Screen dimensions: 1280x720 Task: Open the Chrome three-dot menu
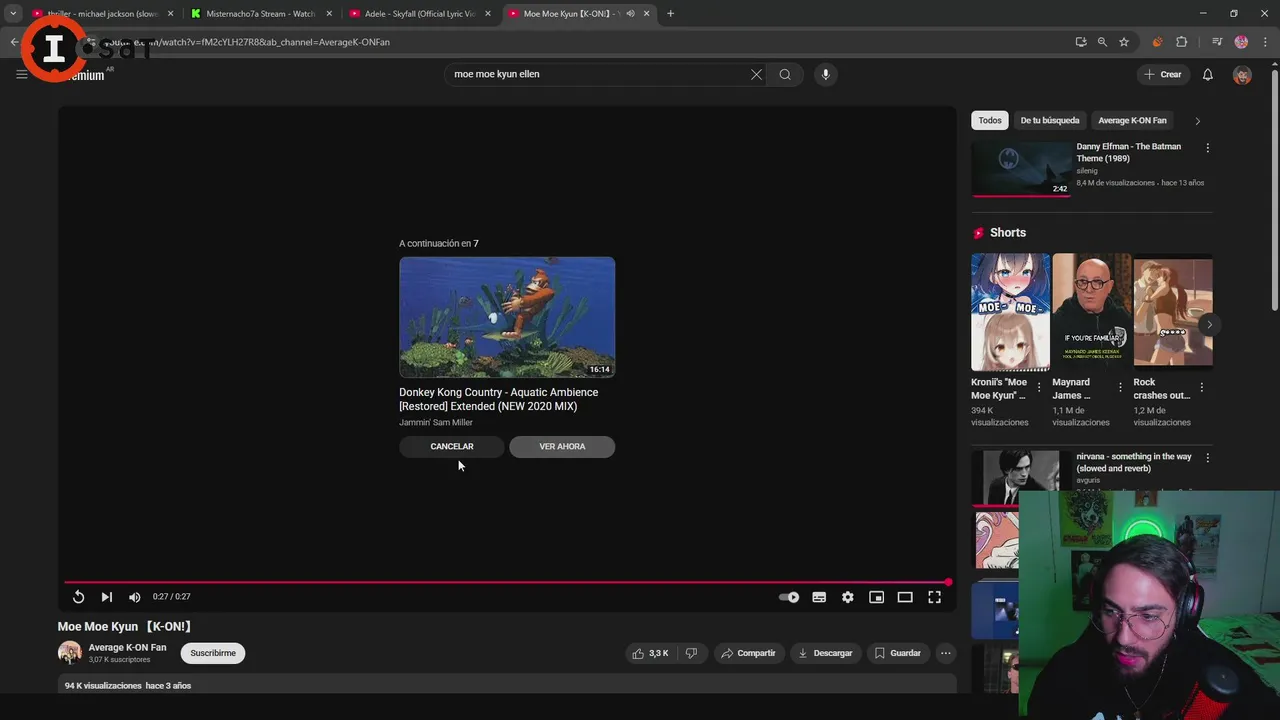[1264, 42]
